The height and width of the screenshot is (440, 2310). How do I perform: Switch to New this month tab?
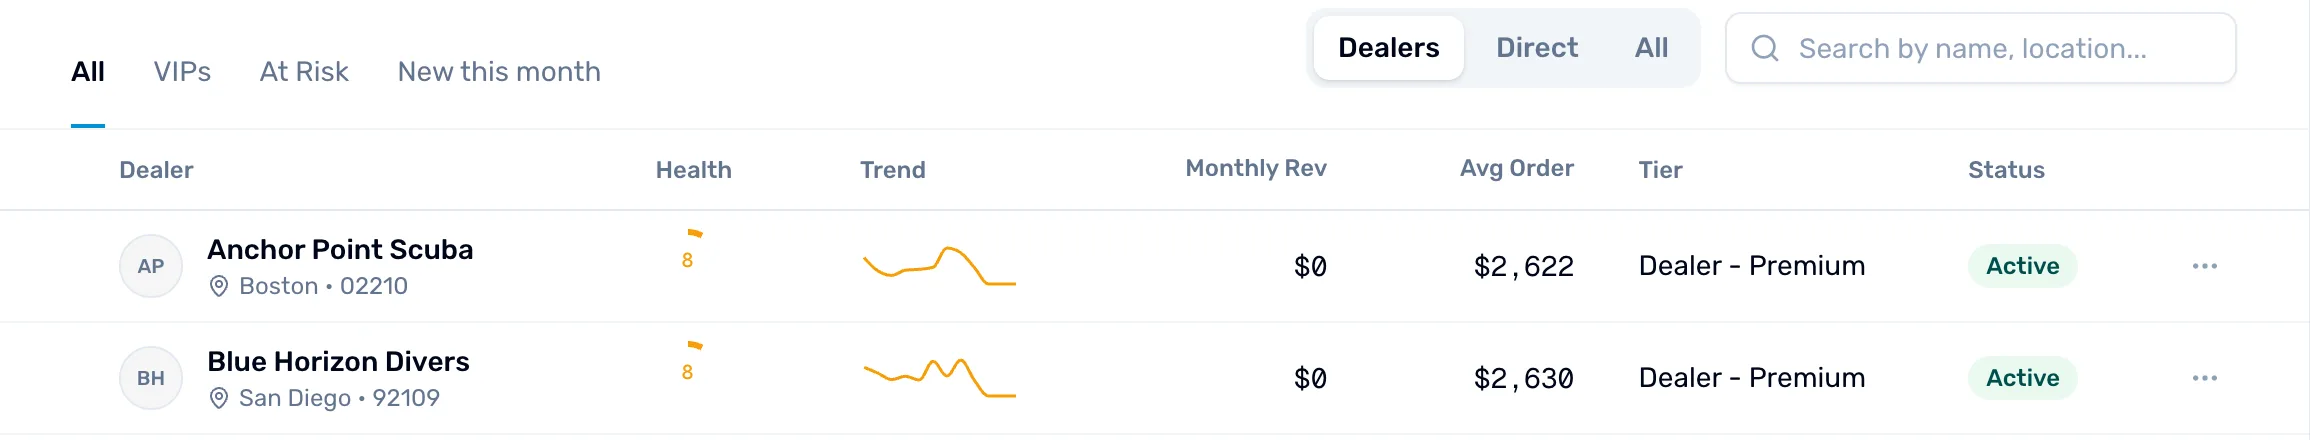coord(499,72)
